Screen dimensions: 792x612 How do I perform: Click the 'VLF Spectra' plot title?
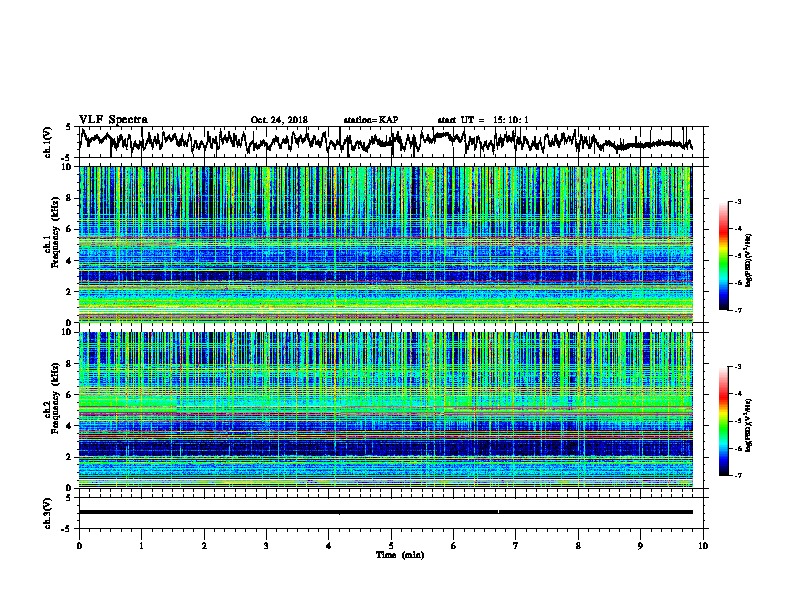(x=113, y=120)
